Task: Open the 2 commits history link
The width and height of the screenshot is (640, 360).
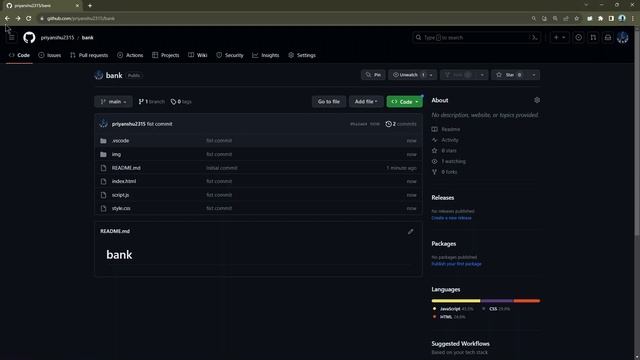Action: click(401, 124)
